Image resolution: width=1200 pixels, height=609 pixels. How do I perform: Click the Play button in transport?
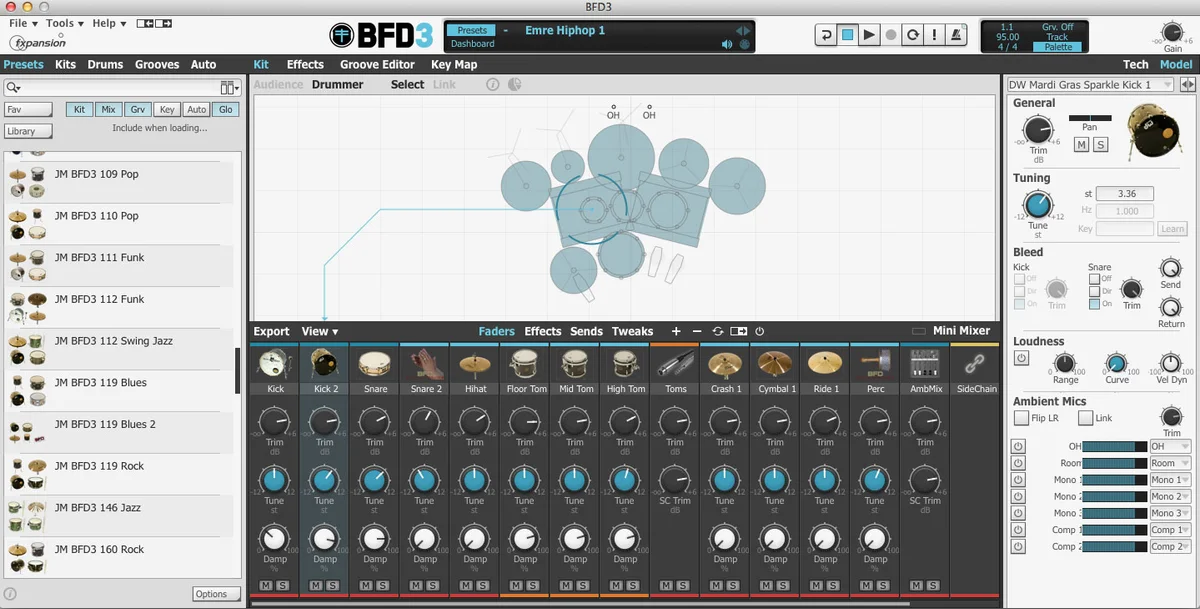tap(869, 35)
